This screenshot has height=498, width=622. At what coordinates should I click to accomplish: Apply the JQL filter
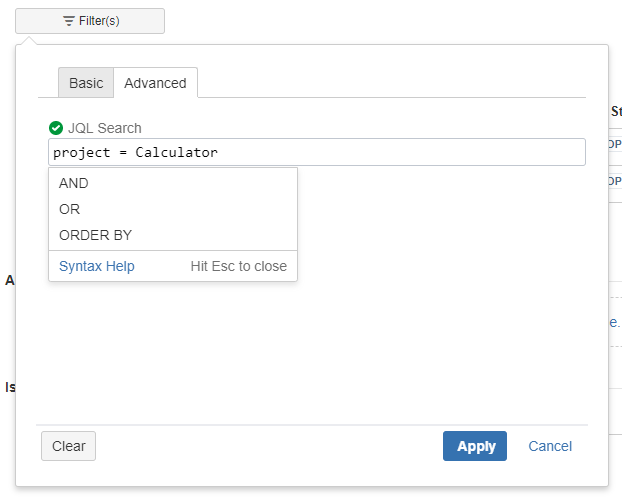(475, 446)
